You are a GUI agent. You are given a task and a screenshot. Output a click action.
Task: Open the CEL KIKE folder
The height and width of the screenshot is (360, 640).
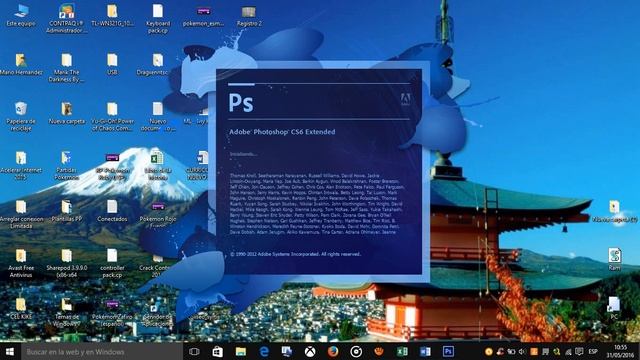21,309
